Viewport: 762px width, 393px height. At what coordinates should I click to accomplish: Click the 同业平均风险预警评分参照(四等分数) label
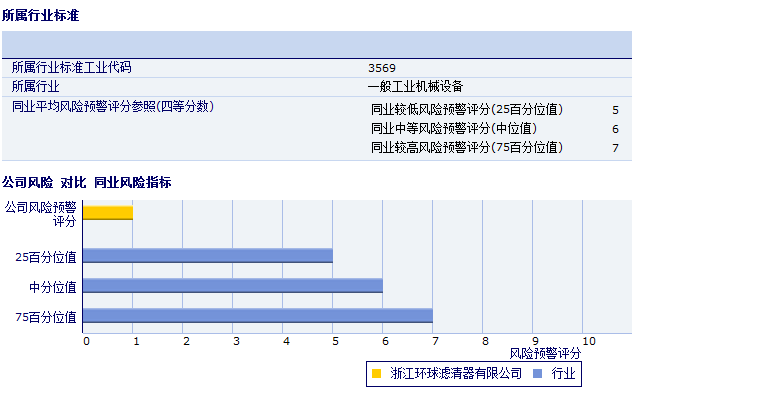tap(113, 106)
